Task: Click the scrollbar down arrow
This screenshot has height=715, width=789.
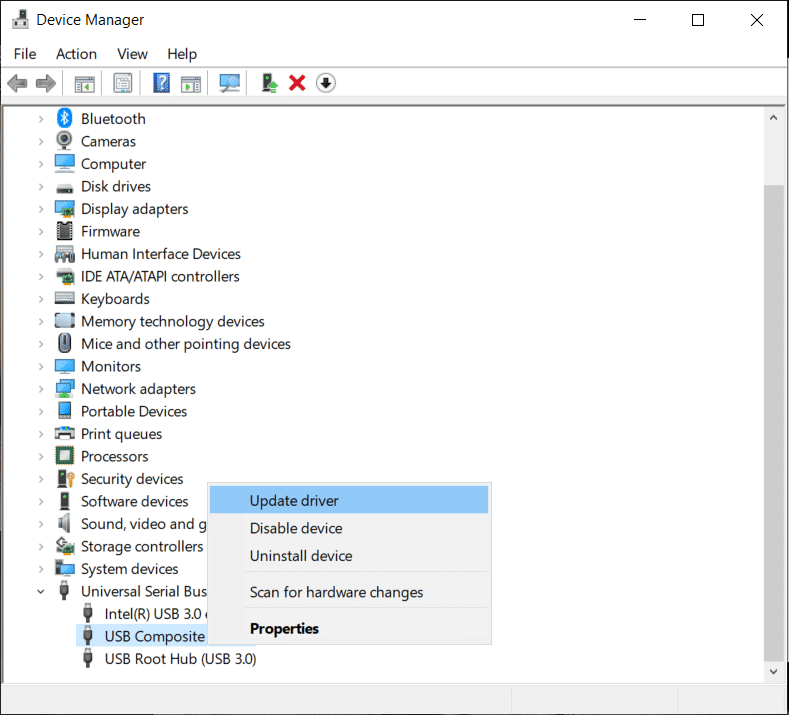Action: [773, 672]
